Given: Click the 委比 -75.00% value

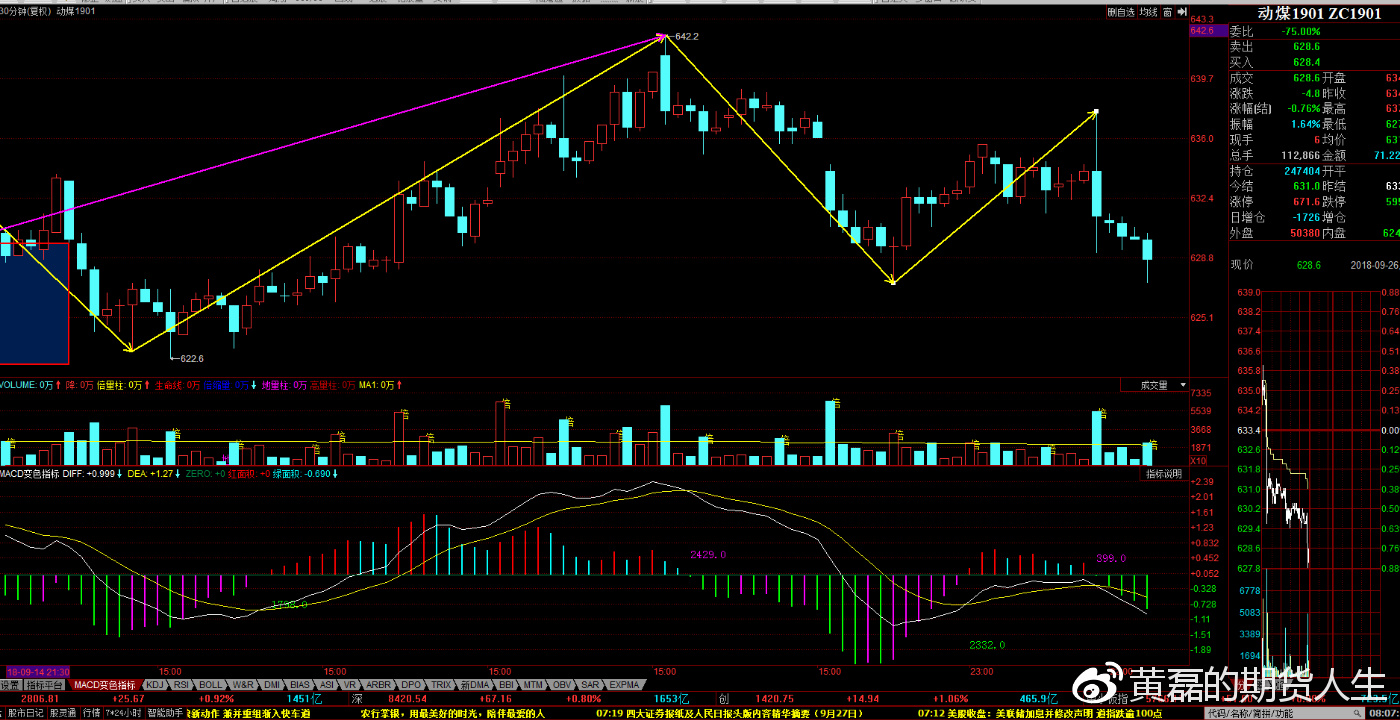Looking at the screenshot, I should point(1301,31).
